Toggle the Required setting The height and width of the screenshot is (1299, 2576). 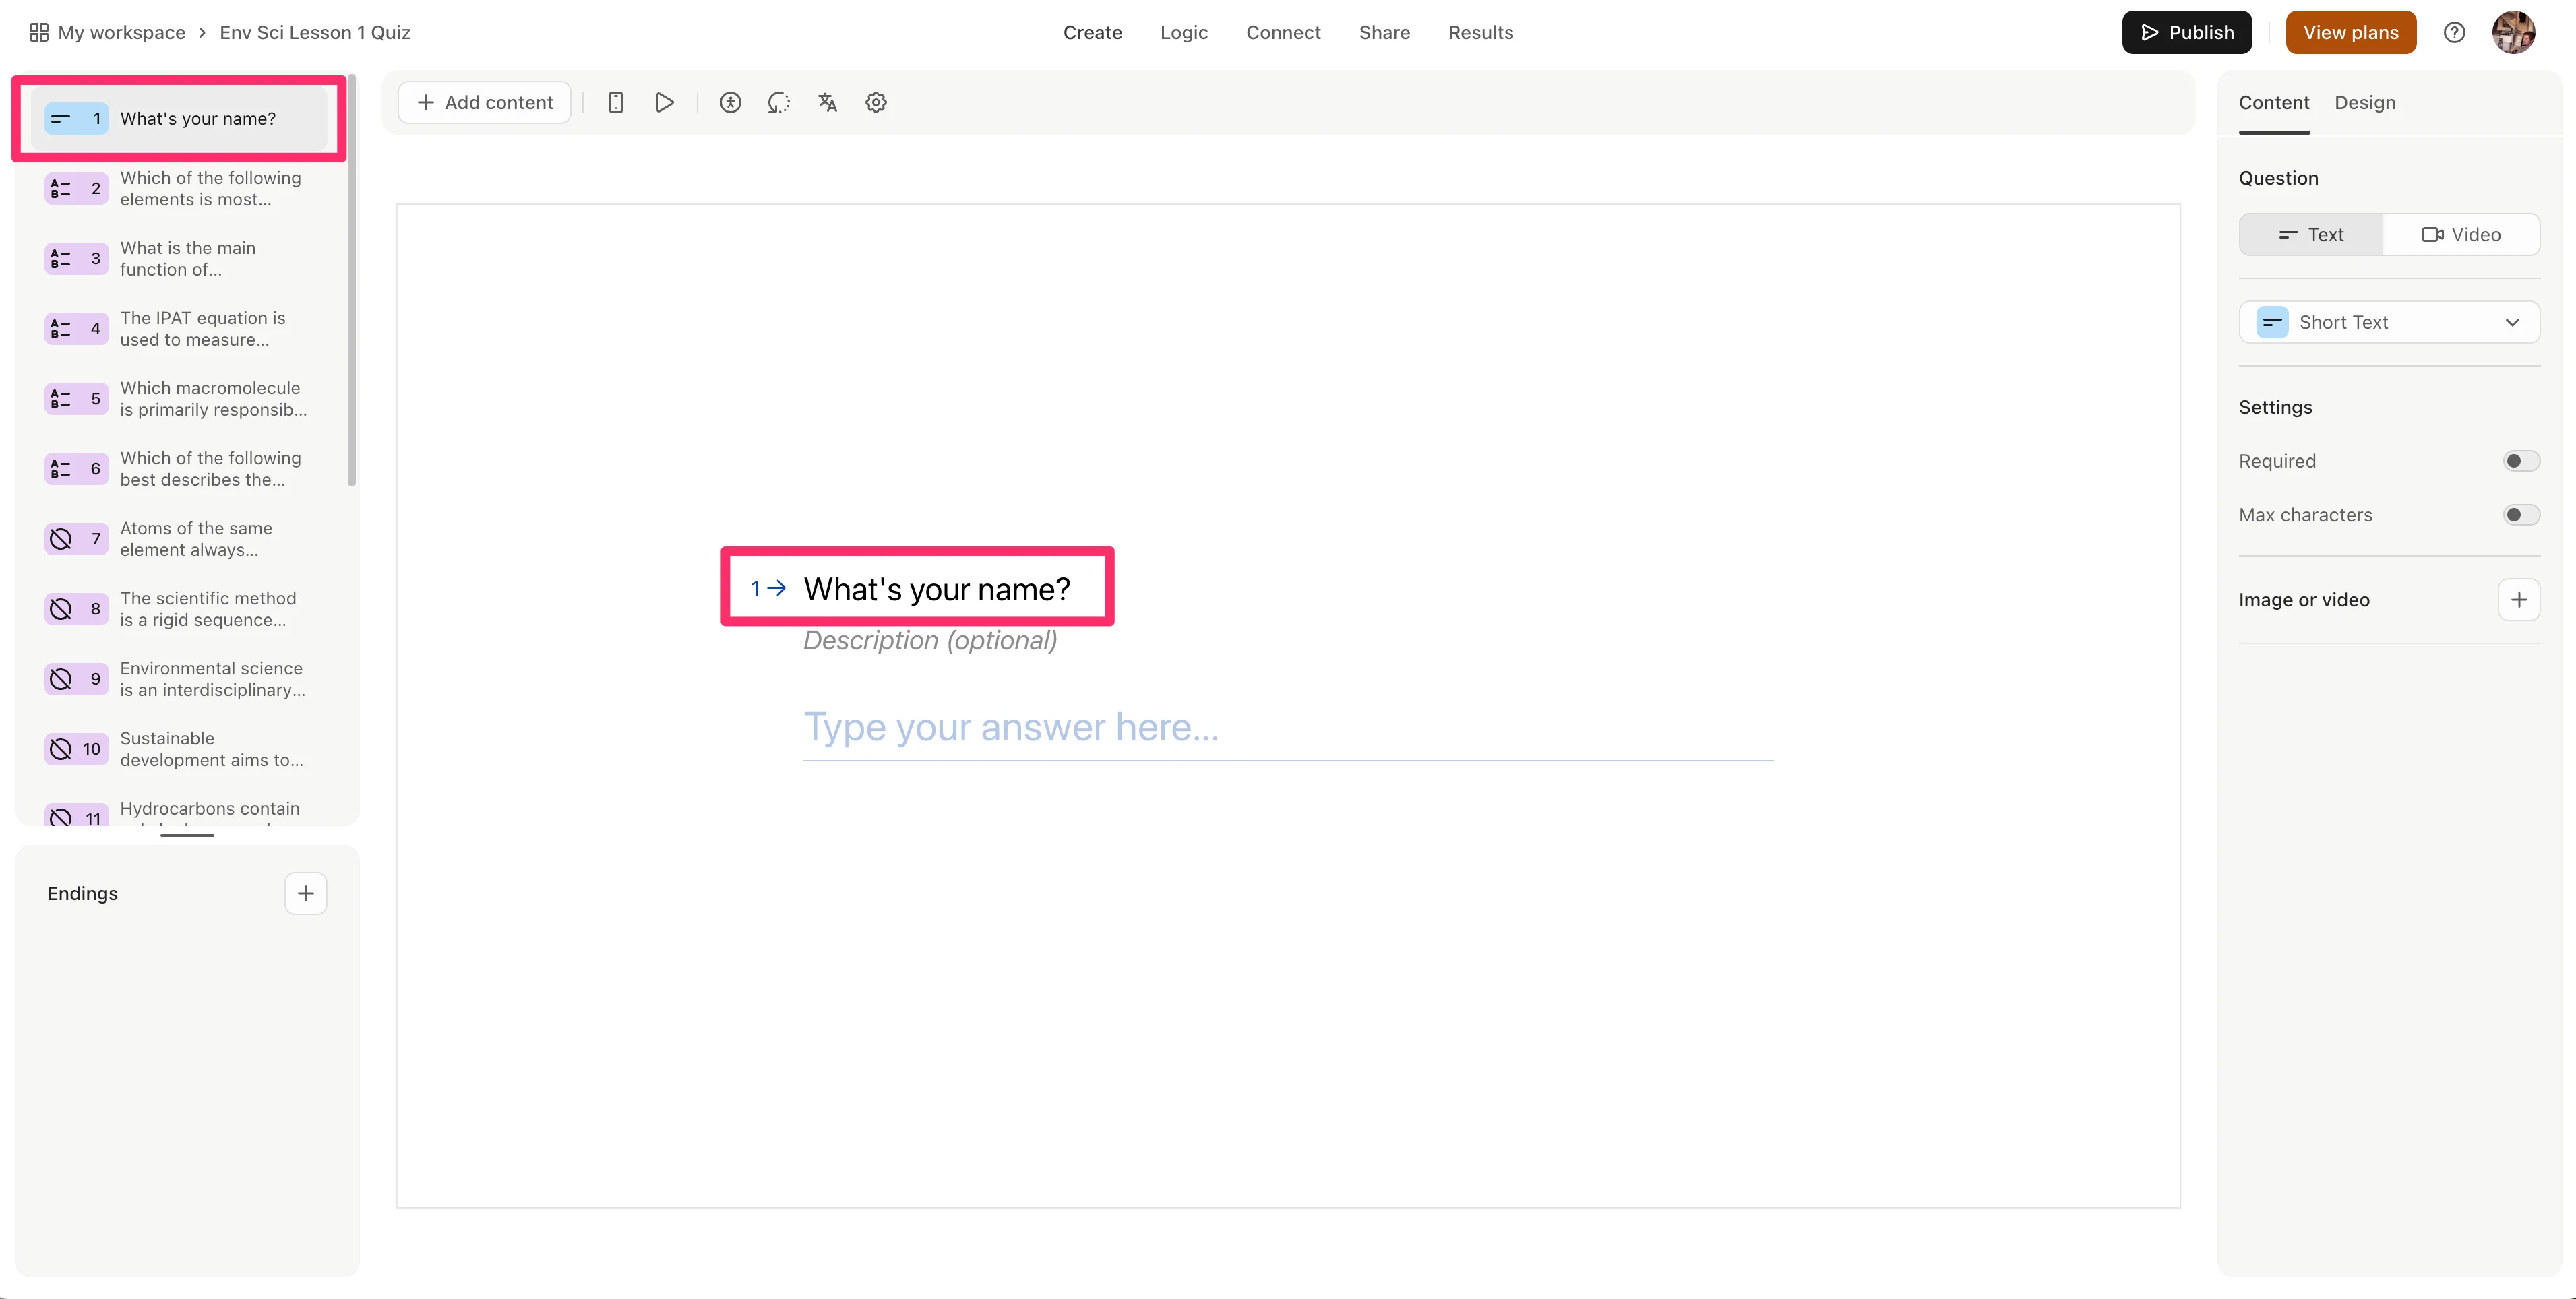2520,461
